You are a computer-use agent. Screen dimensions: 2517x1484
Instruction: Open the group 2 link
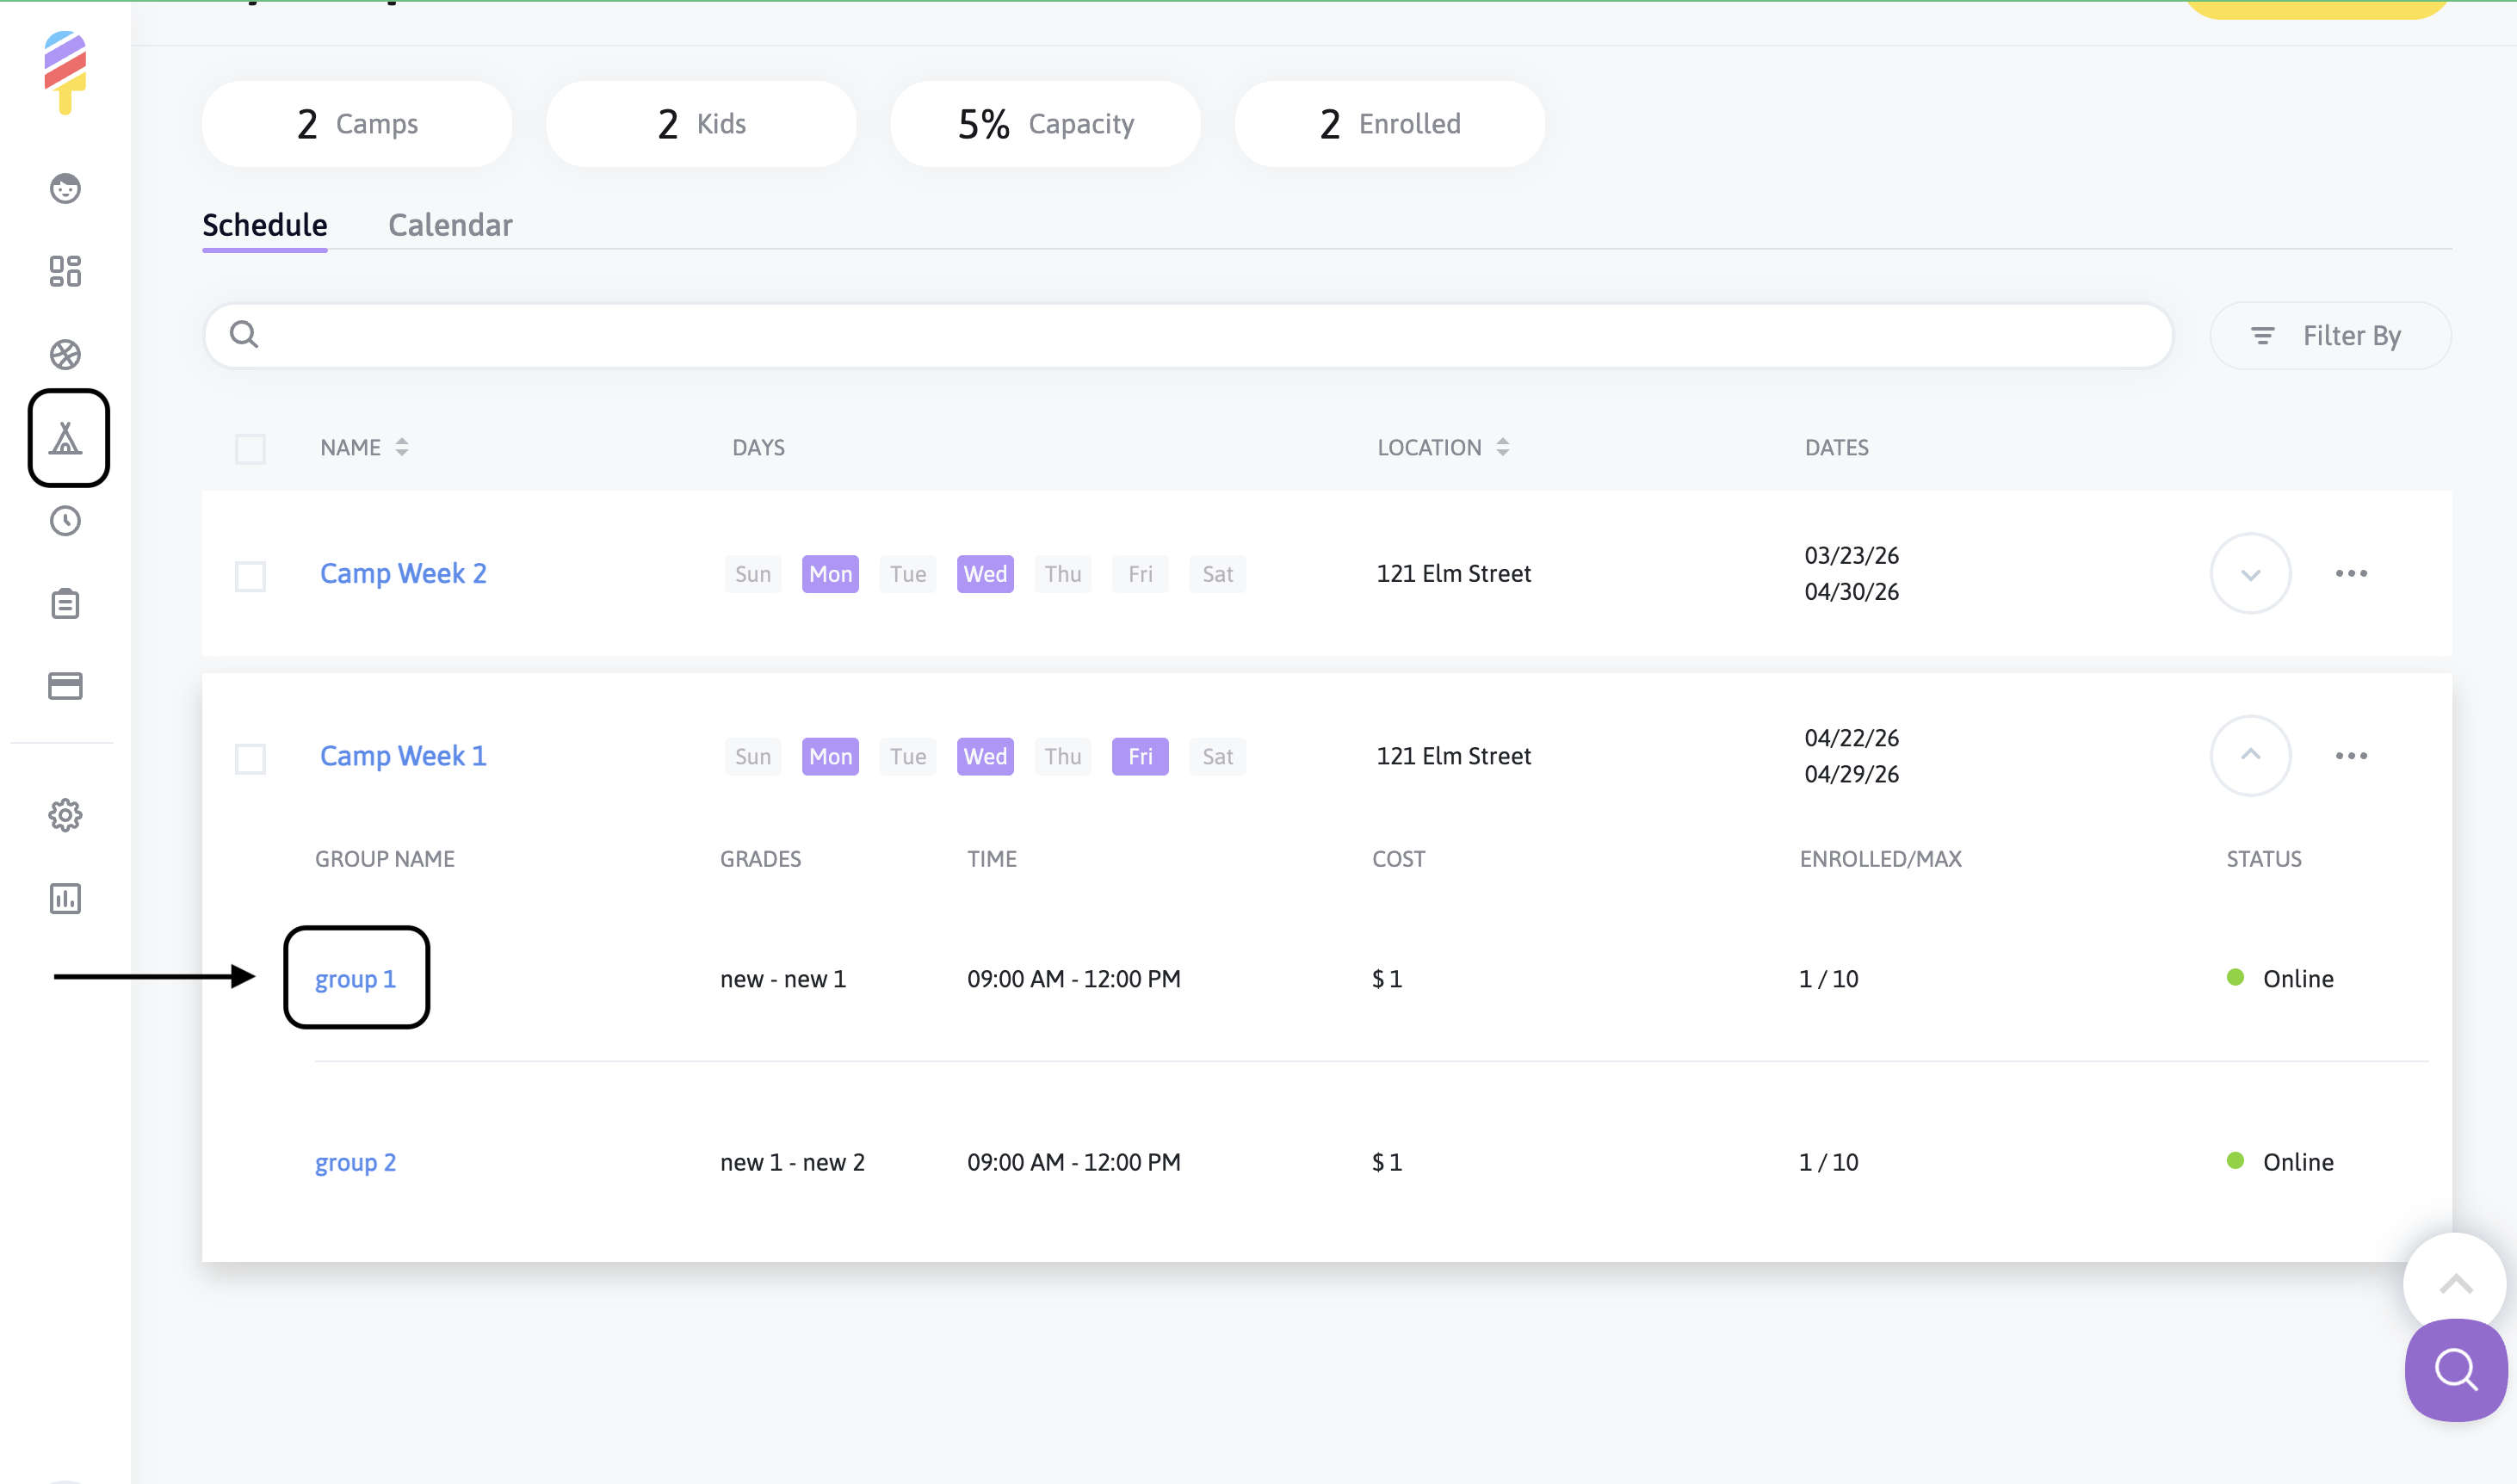[355, 1162]
